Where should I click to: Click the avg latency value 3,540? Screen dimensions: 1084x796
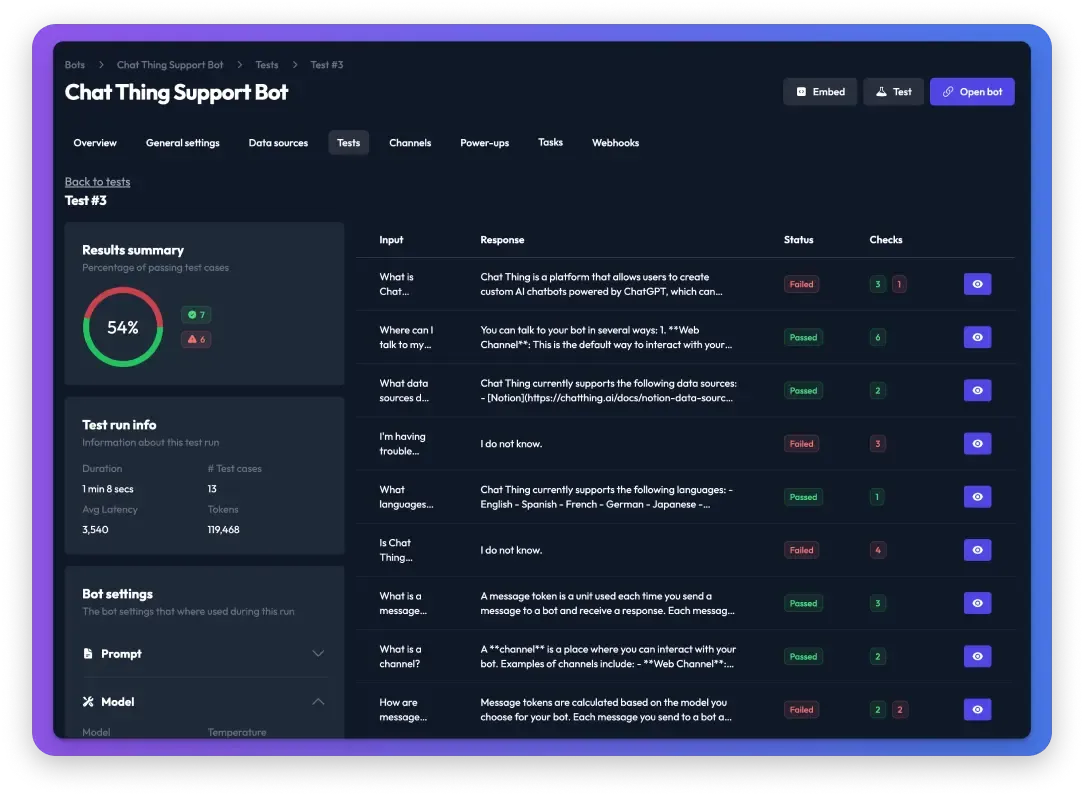coord(95,530)
